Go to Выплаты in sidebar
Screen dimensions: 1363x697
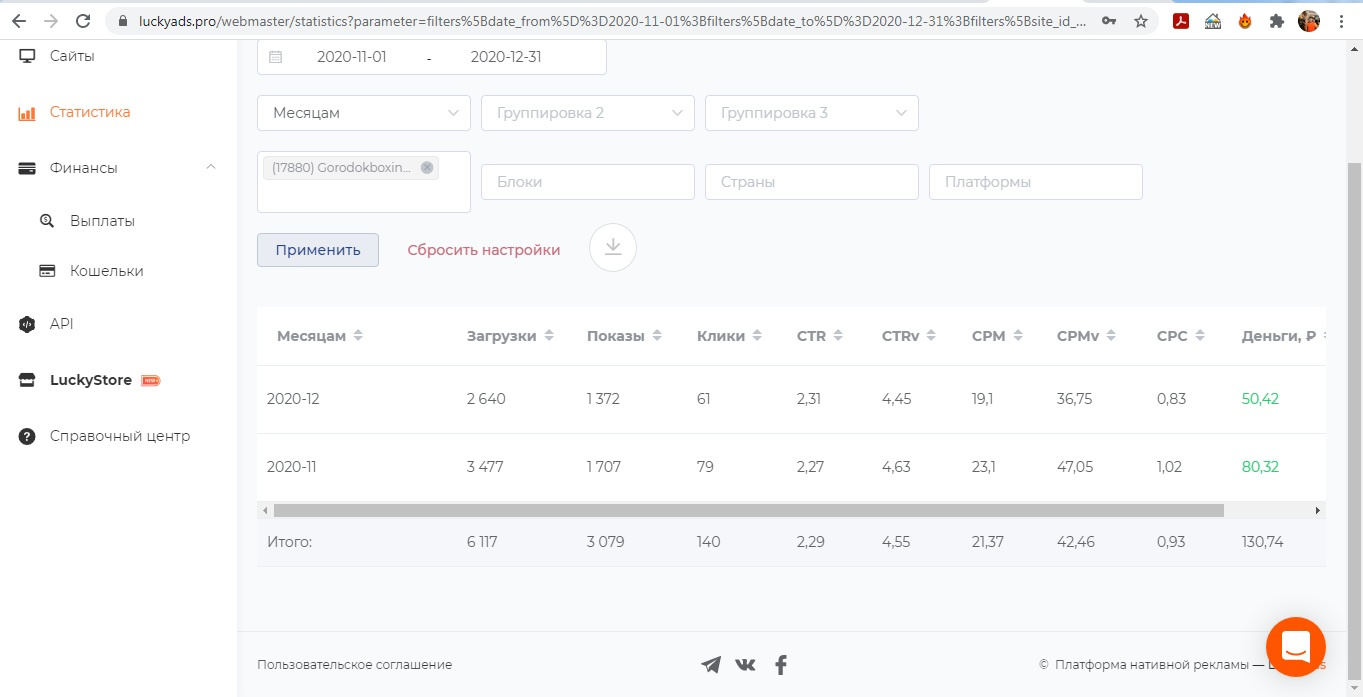click(x=102, y=221)
